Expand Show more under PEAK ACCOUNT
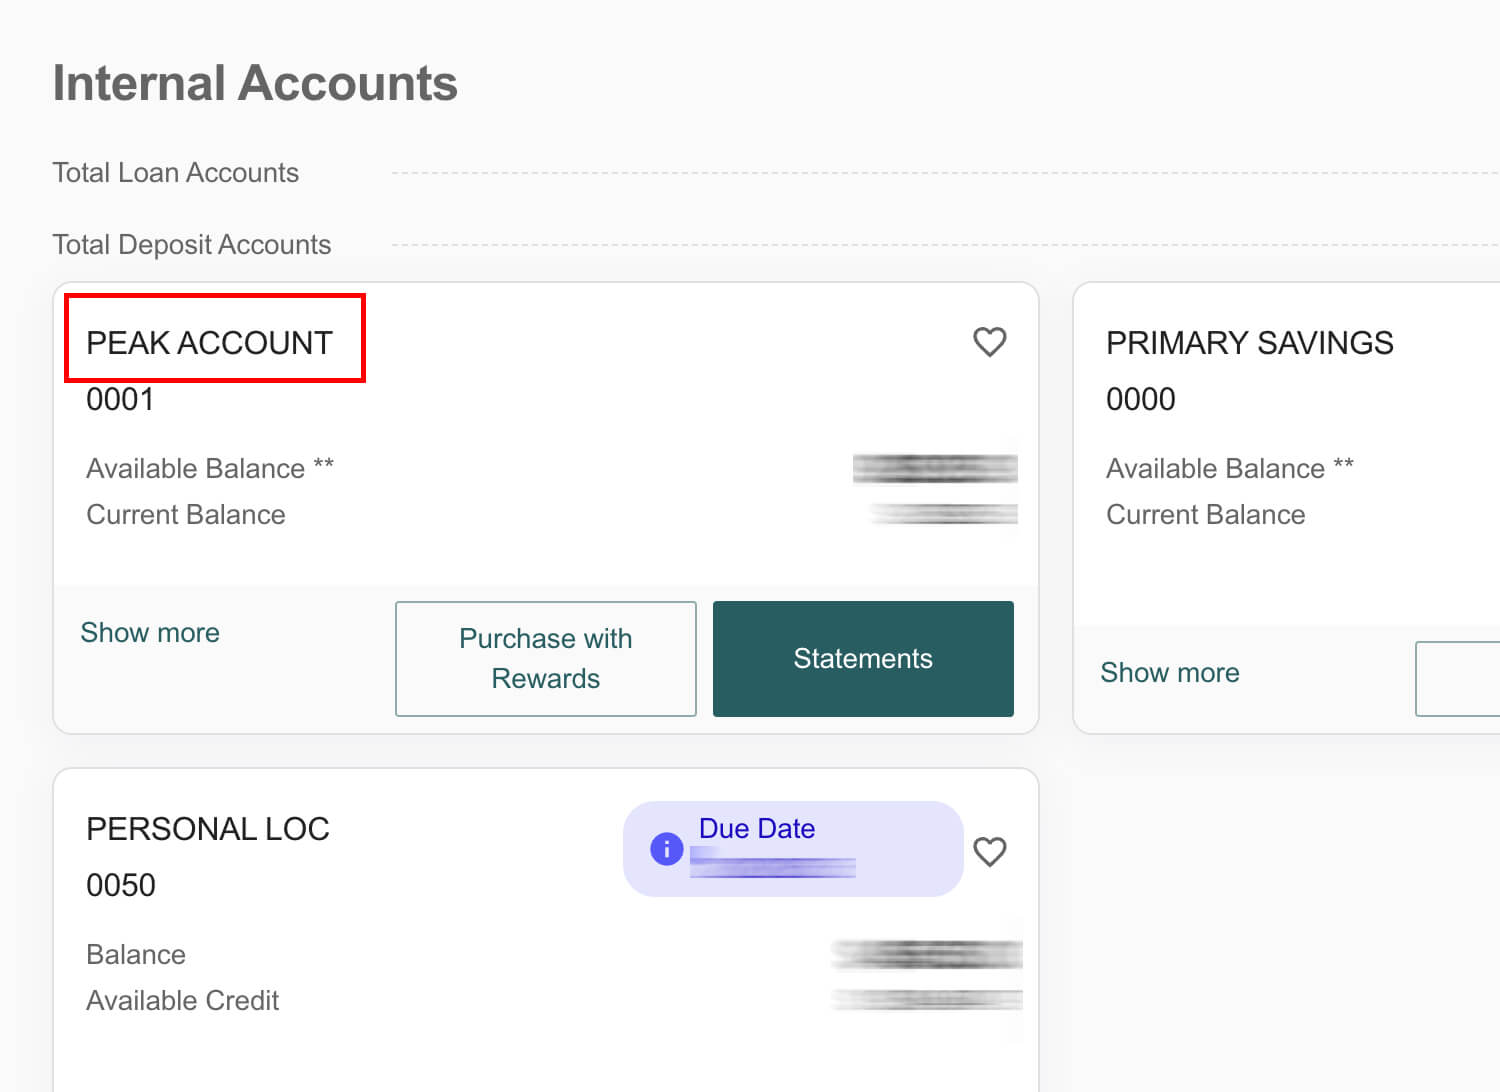Viewport: 1500px width, 1092px height. coord(150,632)
